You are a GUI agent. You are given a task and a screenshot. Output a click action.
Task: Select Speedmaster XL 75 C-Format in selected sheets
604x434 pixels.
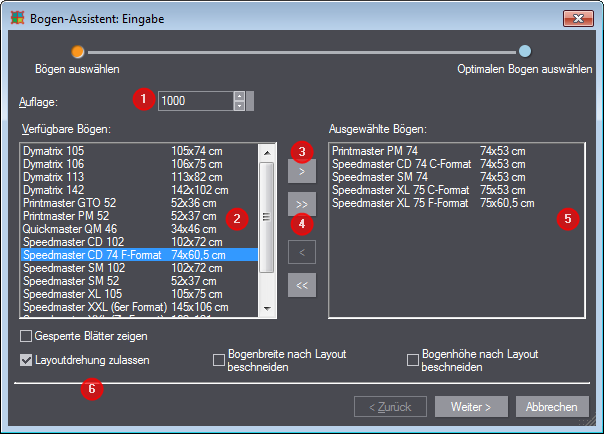pyautogui.click(x=457, y=190)
